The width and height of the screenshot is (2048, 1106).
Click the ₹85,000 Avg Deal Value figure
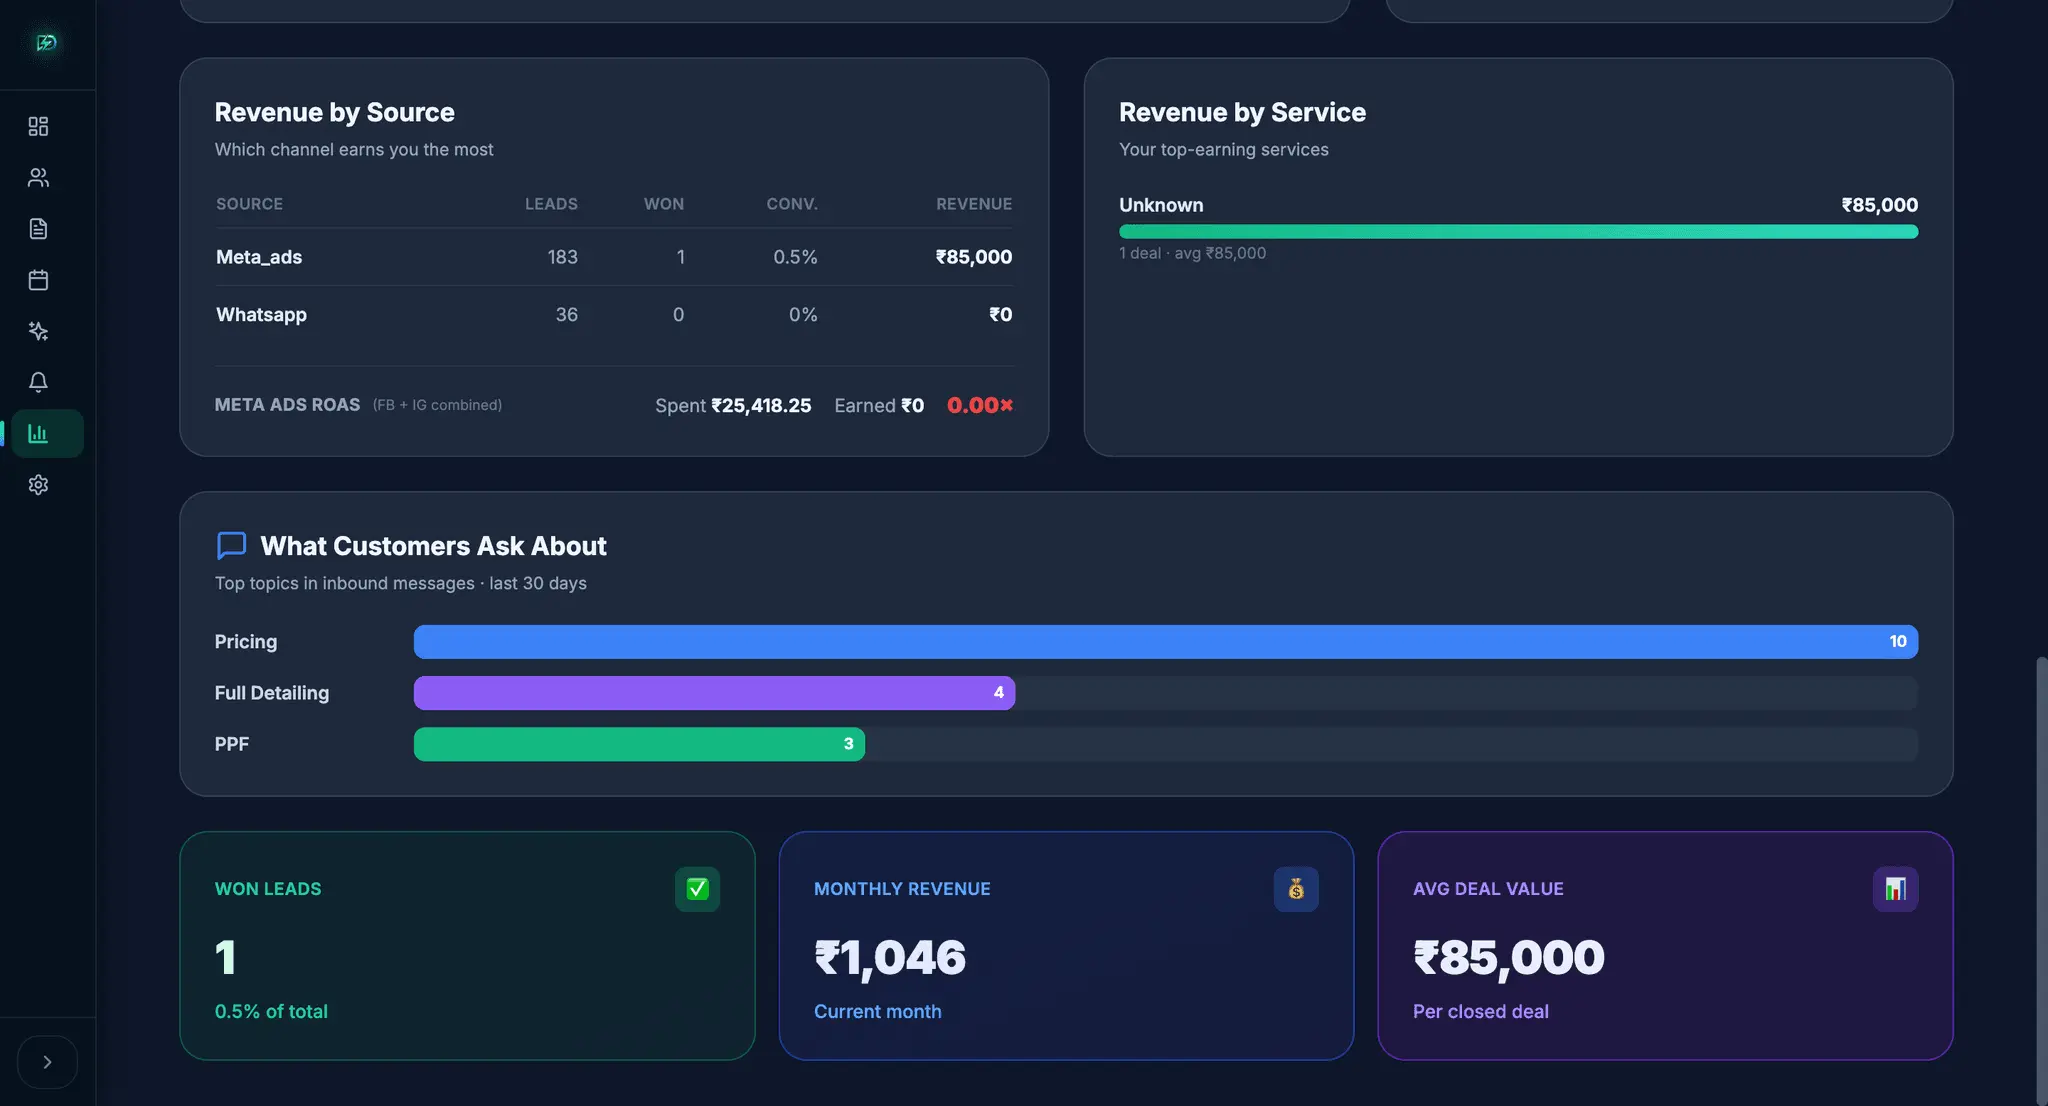[1508, 958]
